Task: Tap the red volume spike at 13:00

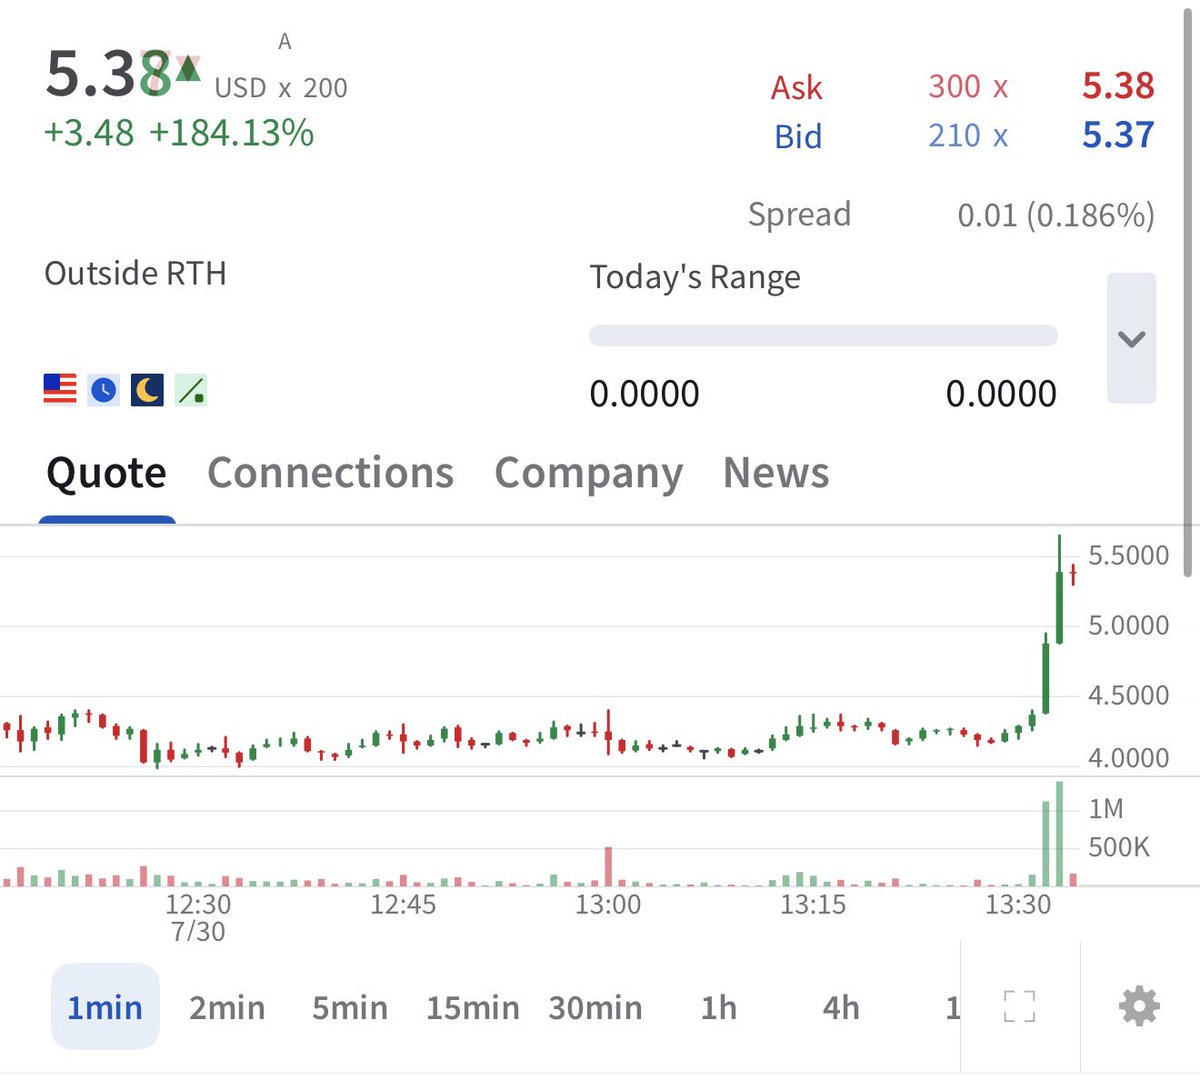Action: point(607,866)
